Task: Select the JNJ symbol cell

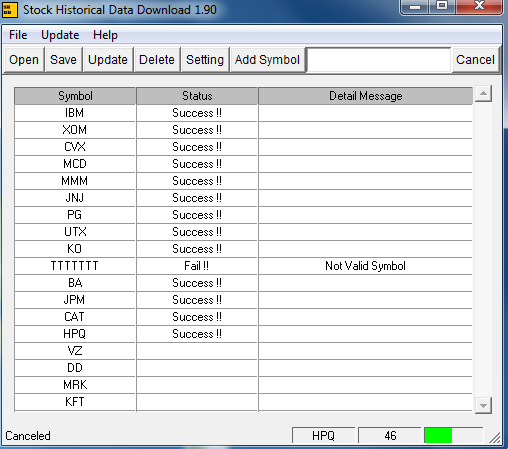Action: [x=75, y=198]
